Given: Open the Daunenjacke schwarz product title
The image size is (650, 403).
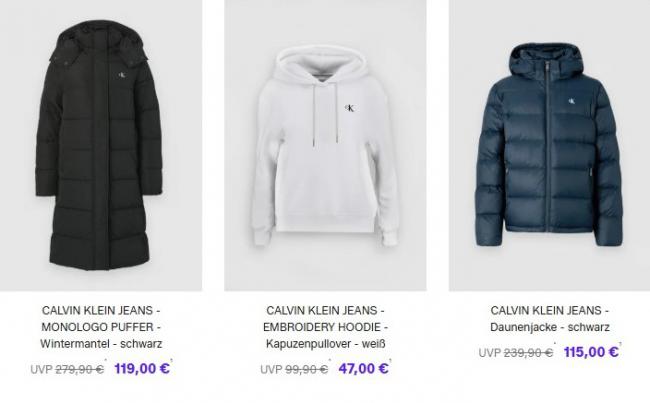Looking at the screenshot, I should click(x=550, y=319).
